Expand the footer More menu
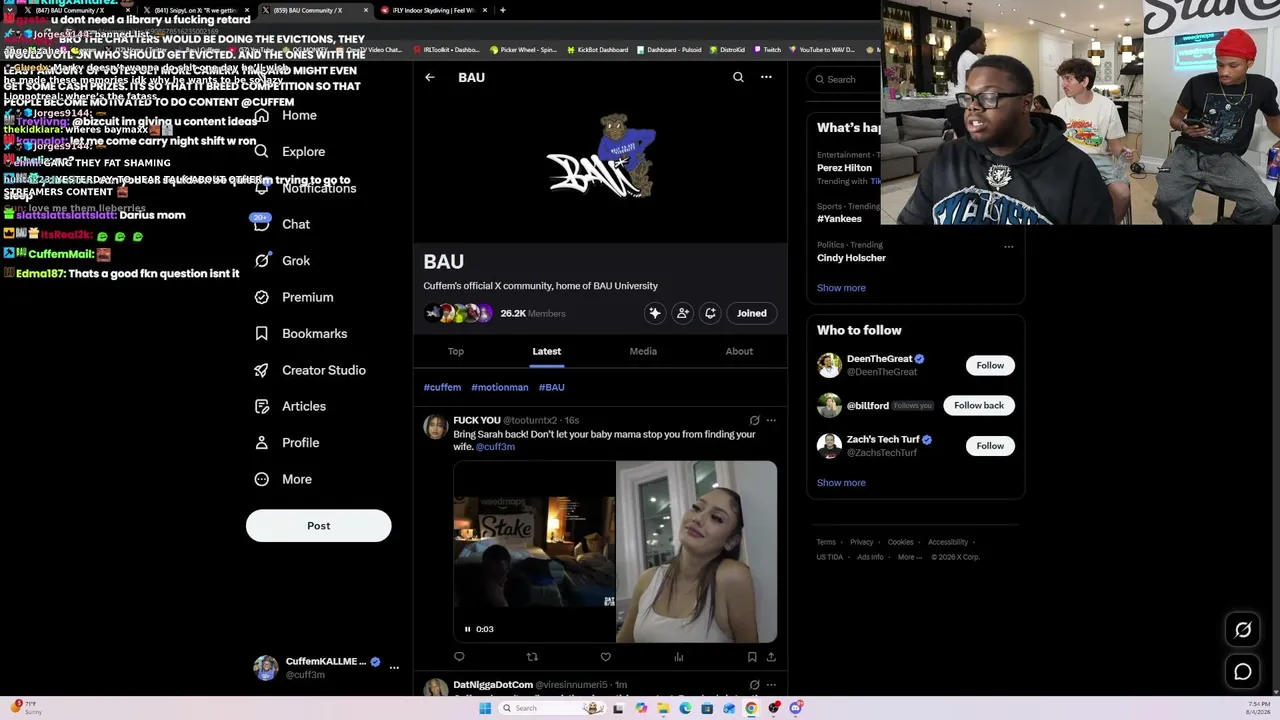The image size is (1280, 720). point(909,557)
